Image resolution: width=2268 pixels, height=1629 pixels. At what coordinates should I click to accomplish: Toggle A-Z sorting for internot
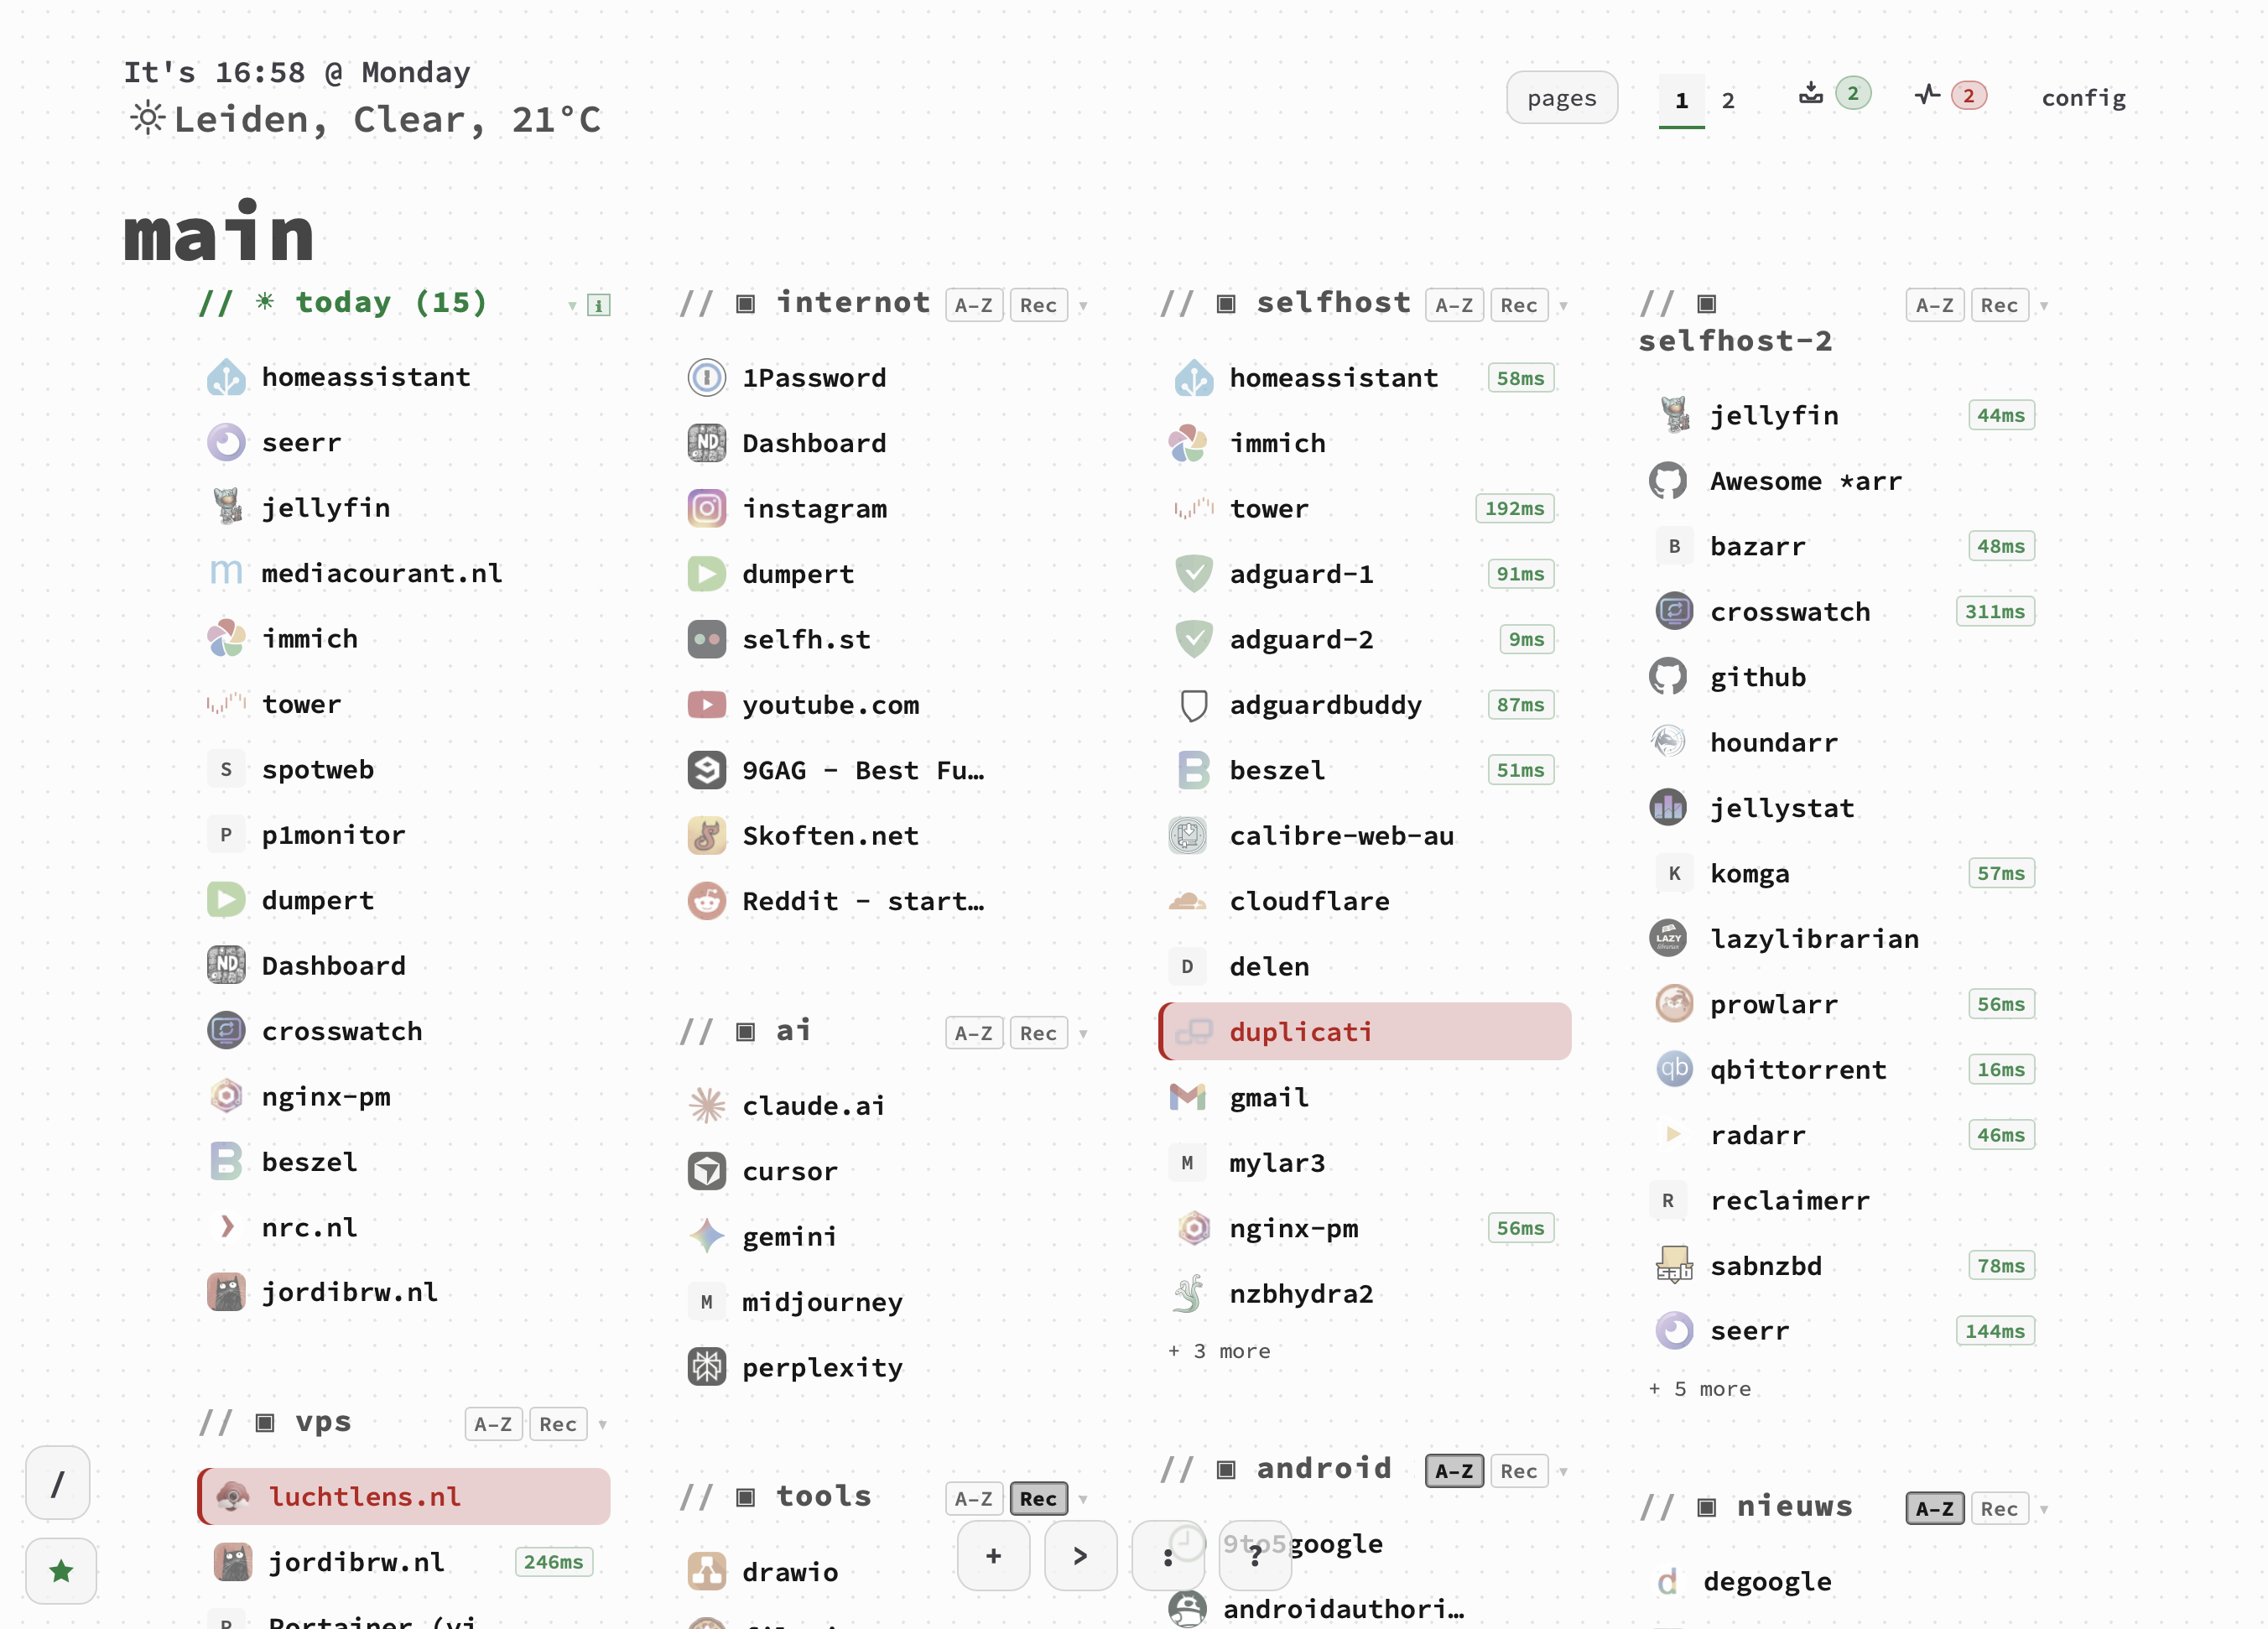[973, 305]
